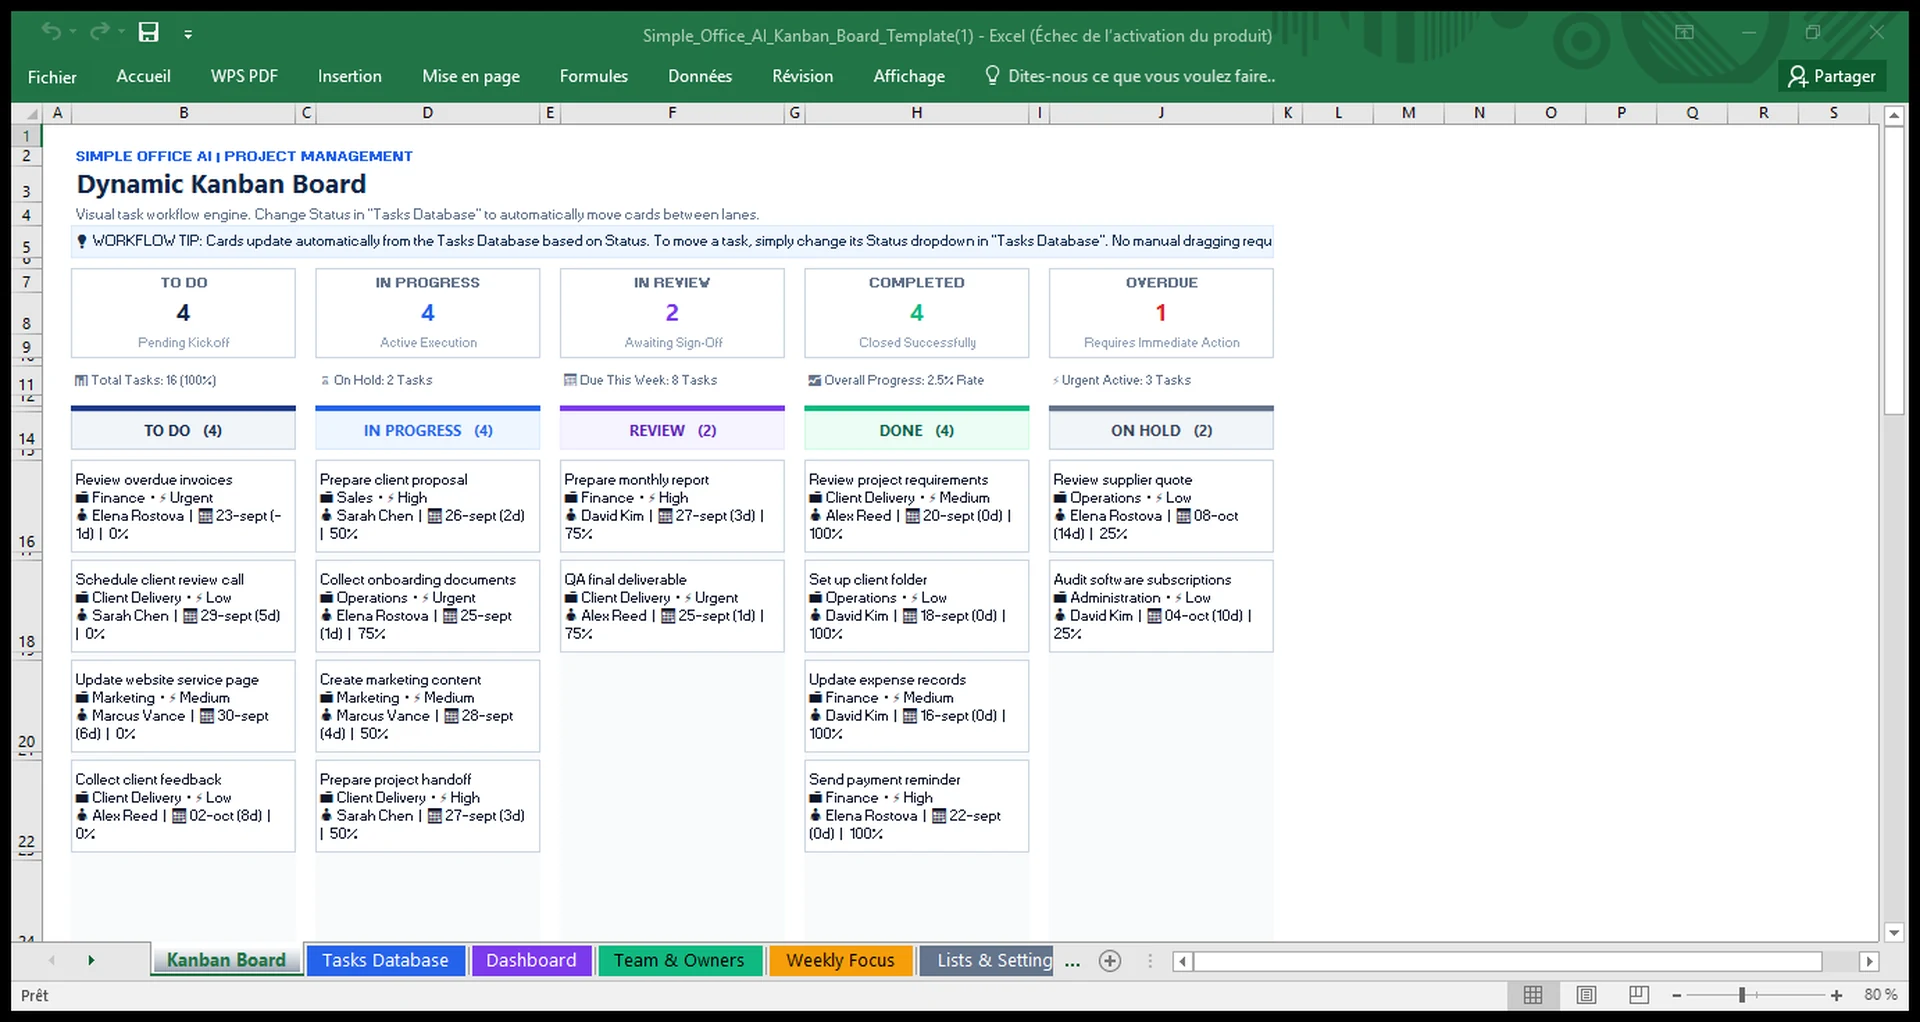Open the Formules ribbon tab

[x=593, y=76]
